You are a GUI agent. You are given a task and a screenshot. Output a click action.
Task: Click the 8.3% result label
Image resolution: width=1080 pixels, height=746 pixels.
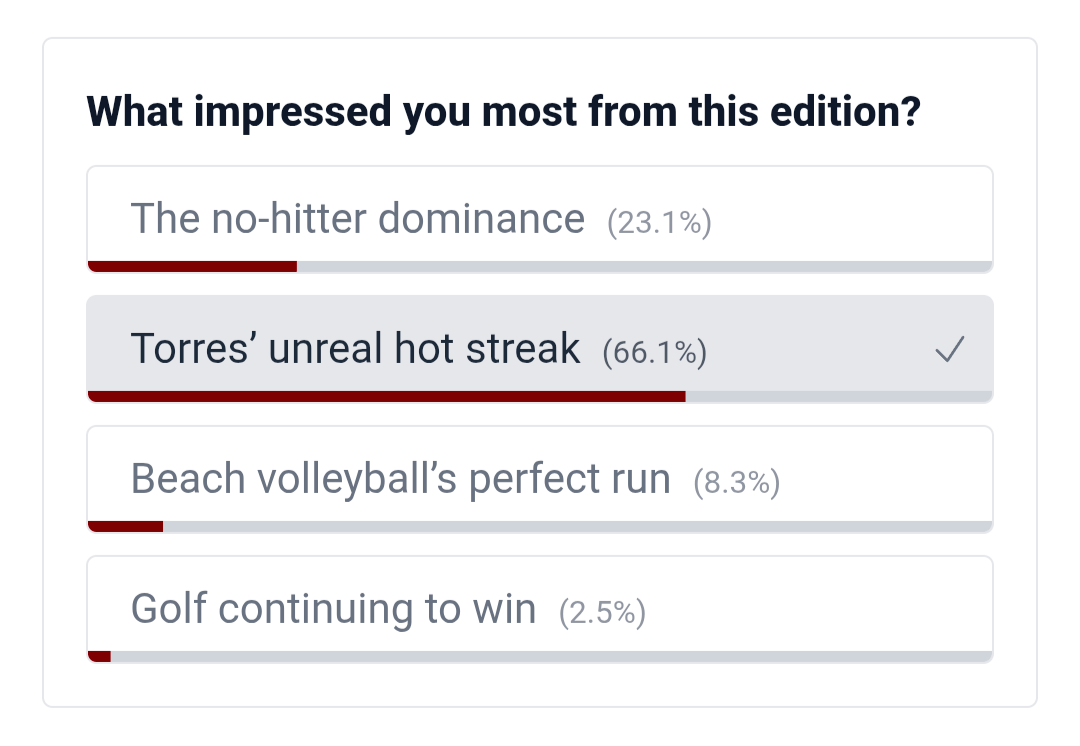click(x=736, y=482)
